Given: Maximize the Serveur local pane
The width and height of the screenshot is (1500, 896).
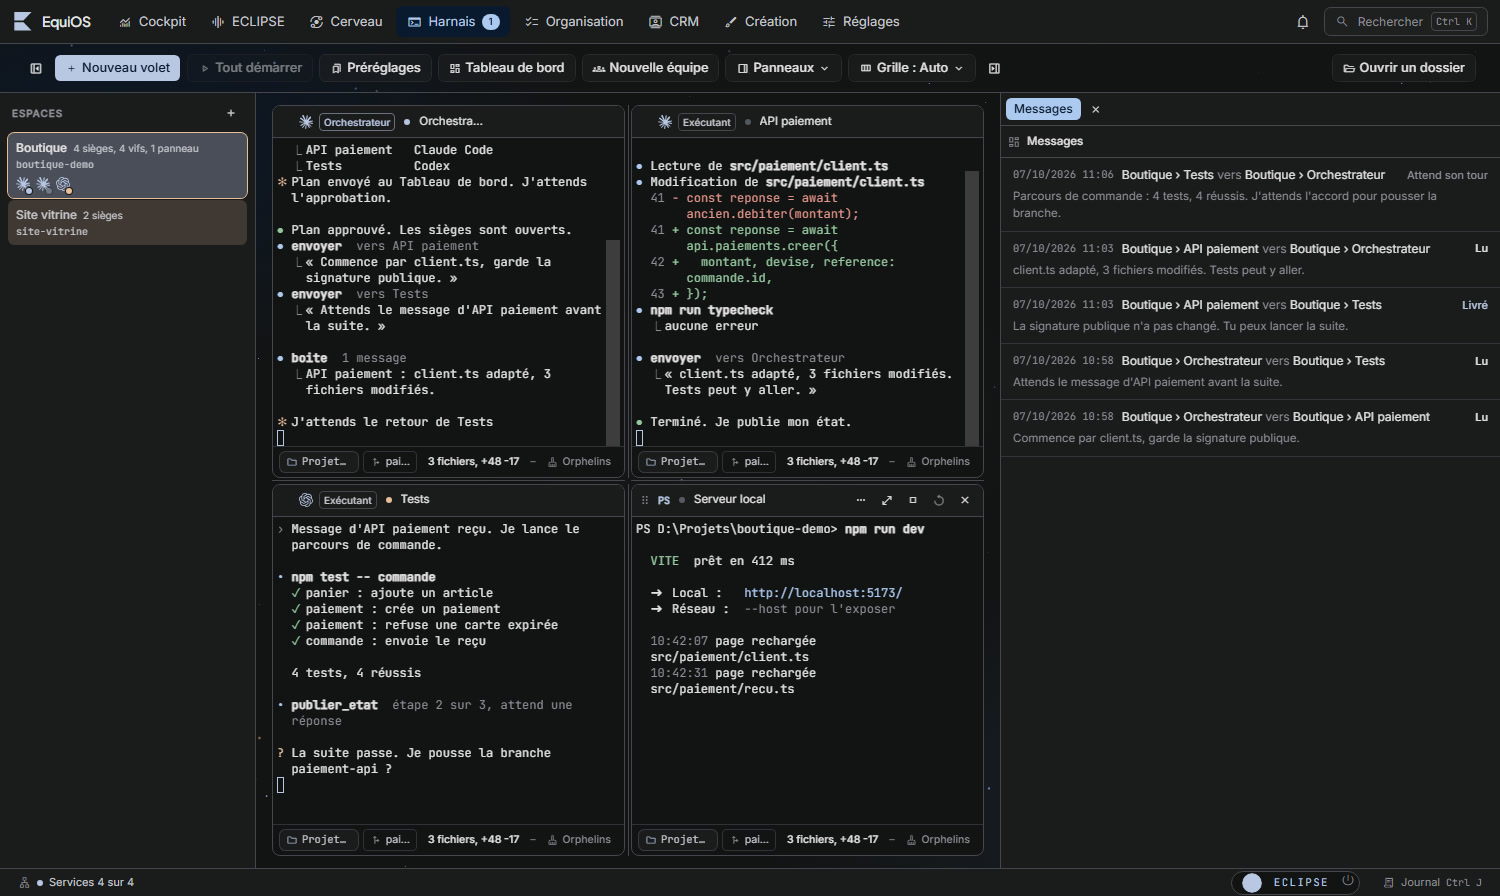Looking at the screenshot, I should pos(913,500).
